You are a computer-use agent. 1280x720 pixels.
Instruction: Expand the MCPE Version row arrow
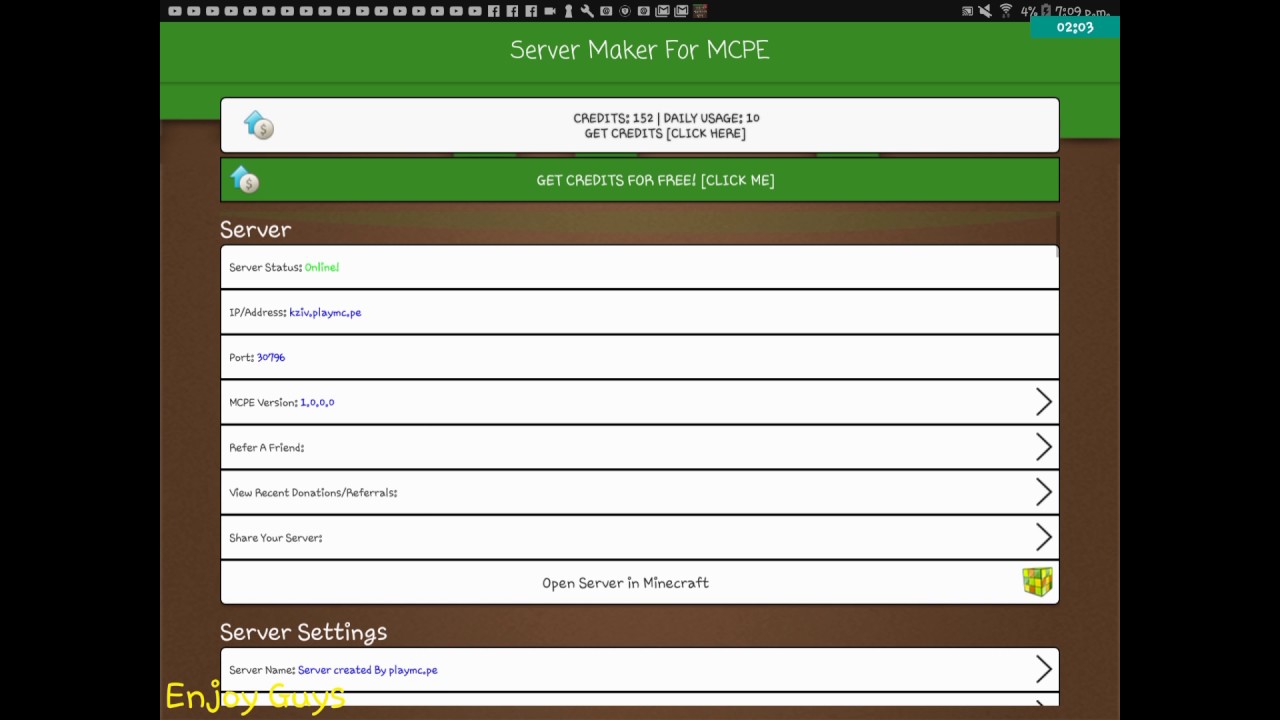click(1043, 402)
